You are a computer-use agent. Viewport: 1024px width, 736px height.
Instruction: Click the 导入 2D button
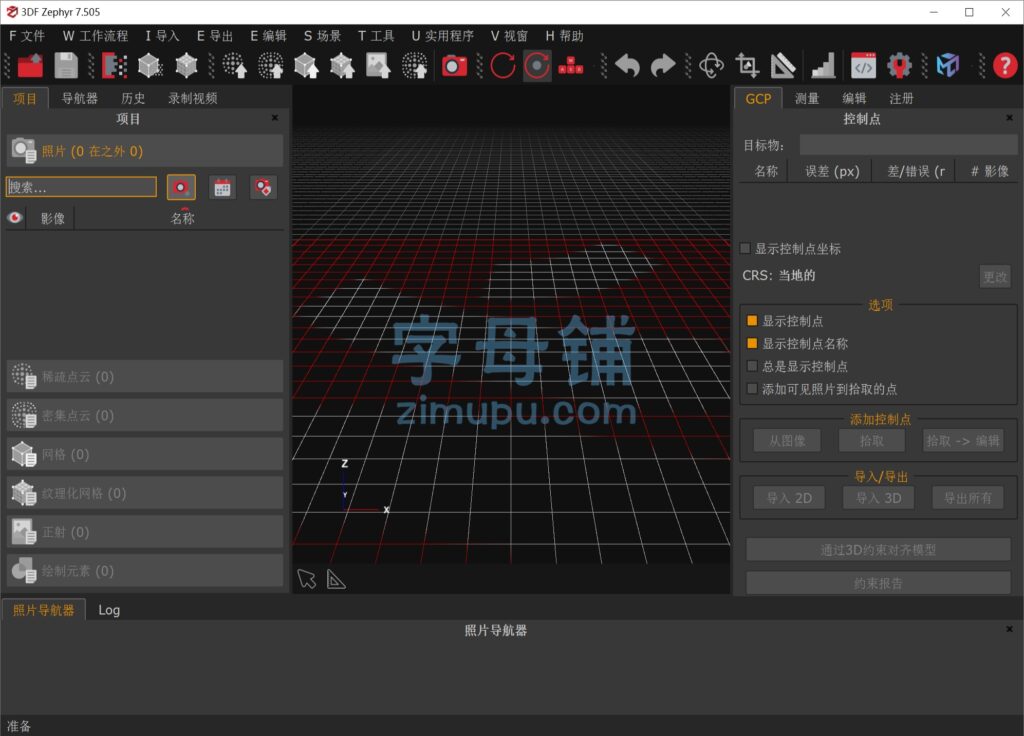click(790, 498)
